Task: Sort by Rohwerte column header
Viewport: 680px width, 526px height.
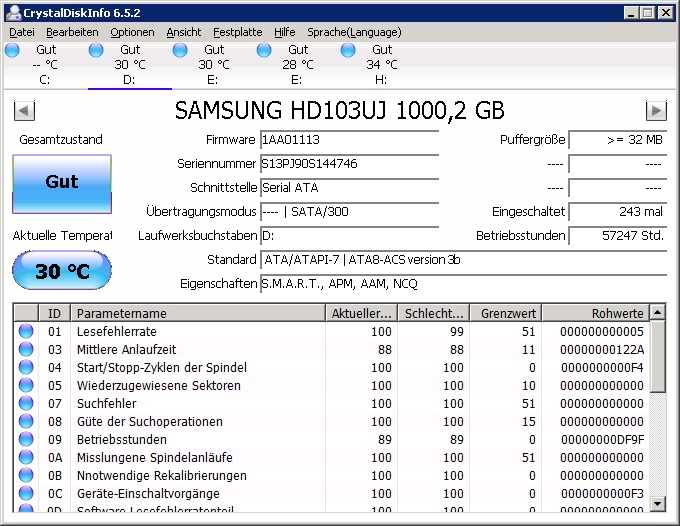Action: (596, 313)
